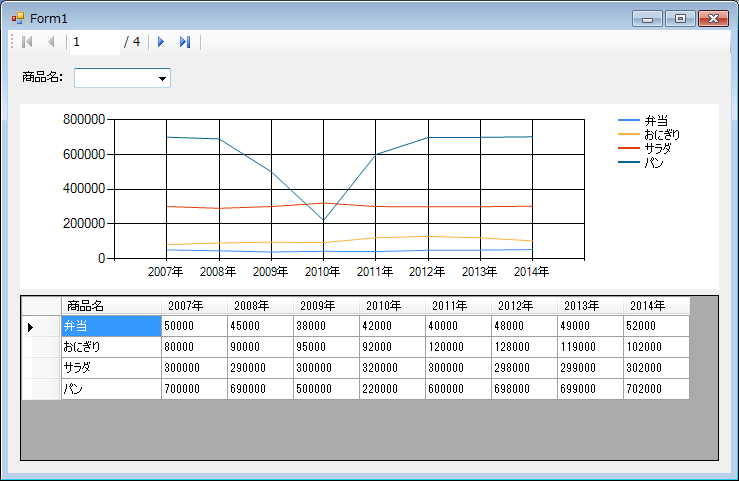Viewport: 739px width, 481px height.
Task: Click the サラダ legend entry in the chart
Action: (657, 148)
